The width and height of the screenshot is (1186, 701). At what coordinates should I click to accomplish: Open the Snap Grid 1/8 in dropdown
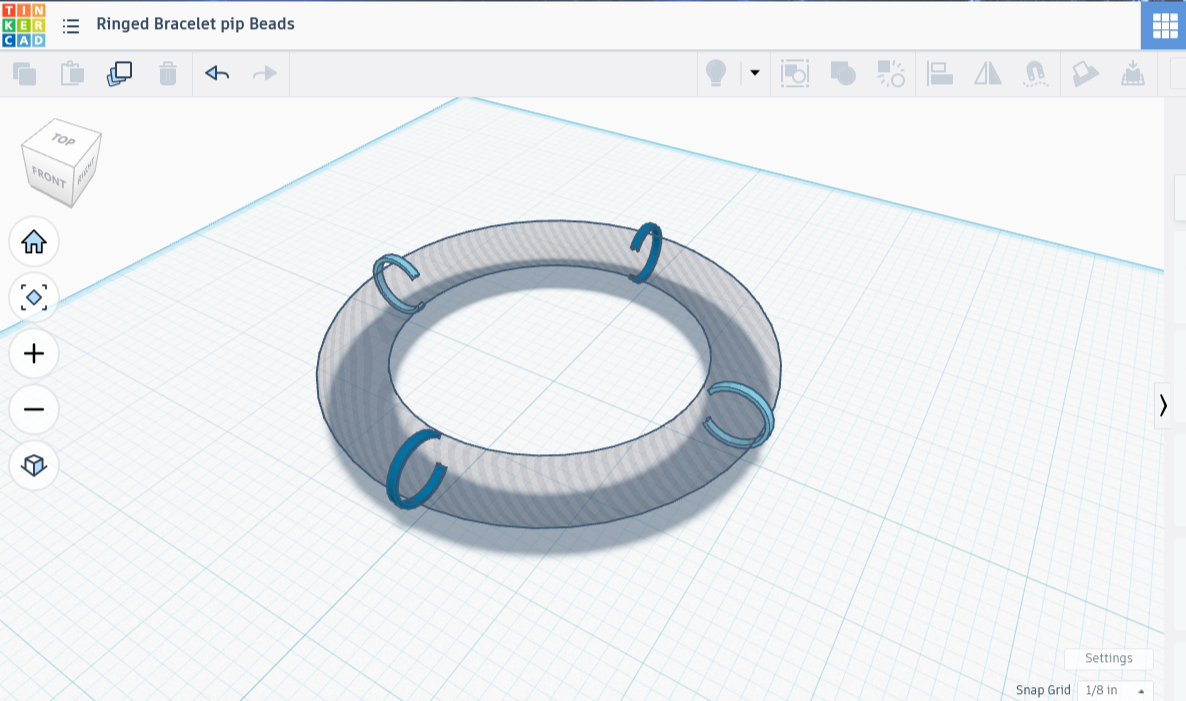point(1115,690)
